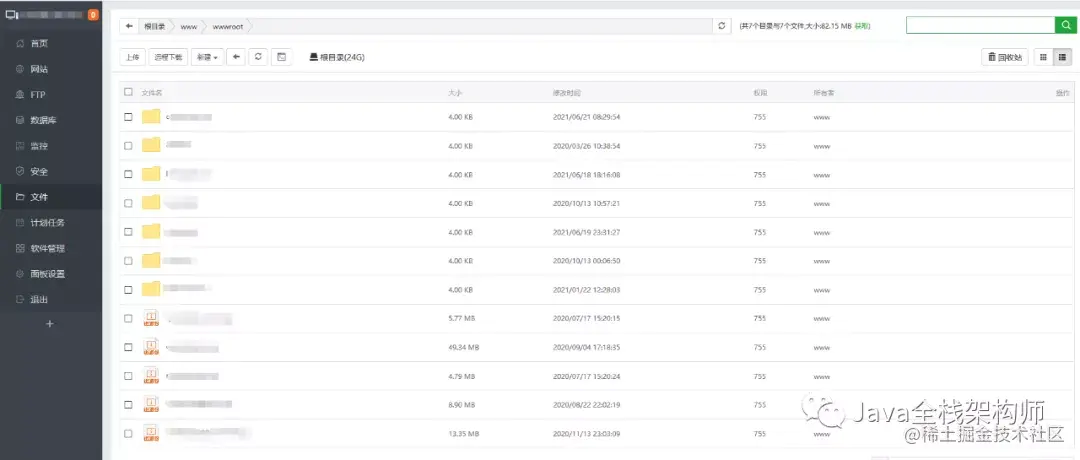This screenshot has width=1080, height=460.
Task: Click the 文件名 column header
Action: (152, 92)
